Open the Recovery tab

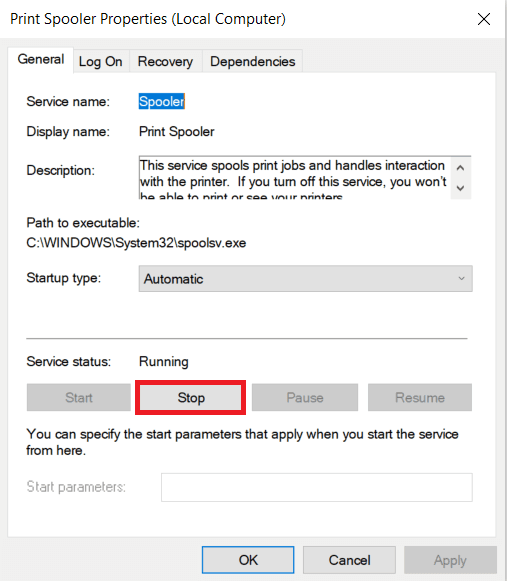[165, 62]
